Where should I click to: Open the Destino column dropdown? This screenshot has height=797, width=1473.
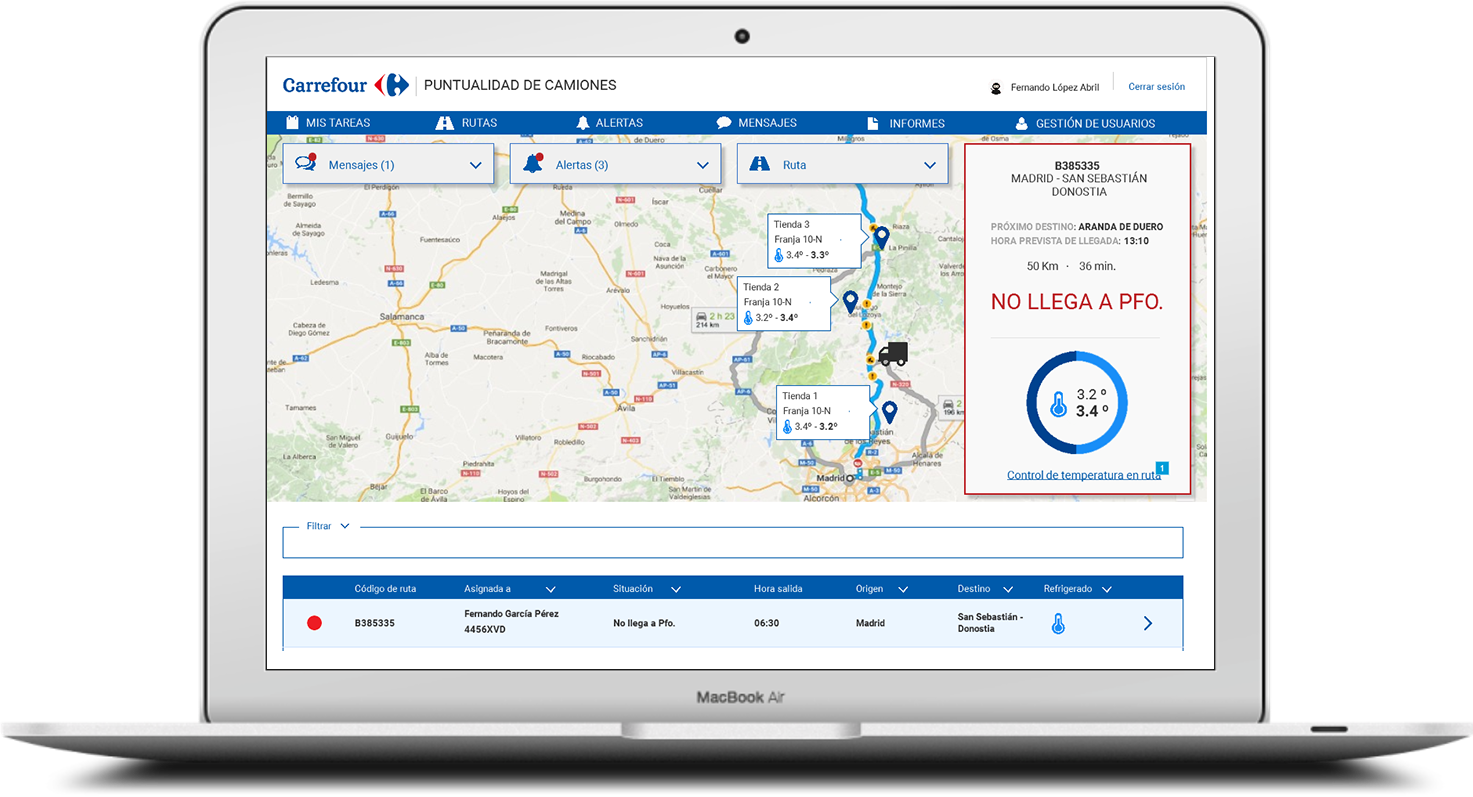pos(1008,590)
